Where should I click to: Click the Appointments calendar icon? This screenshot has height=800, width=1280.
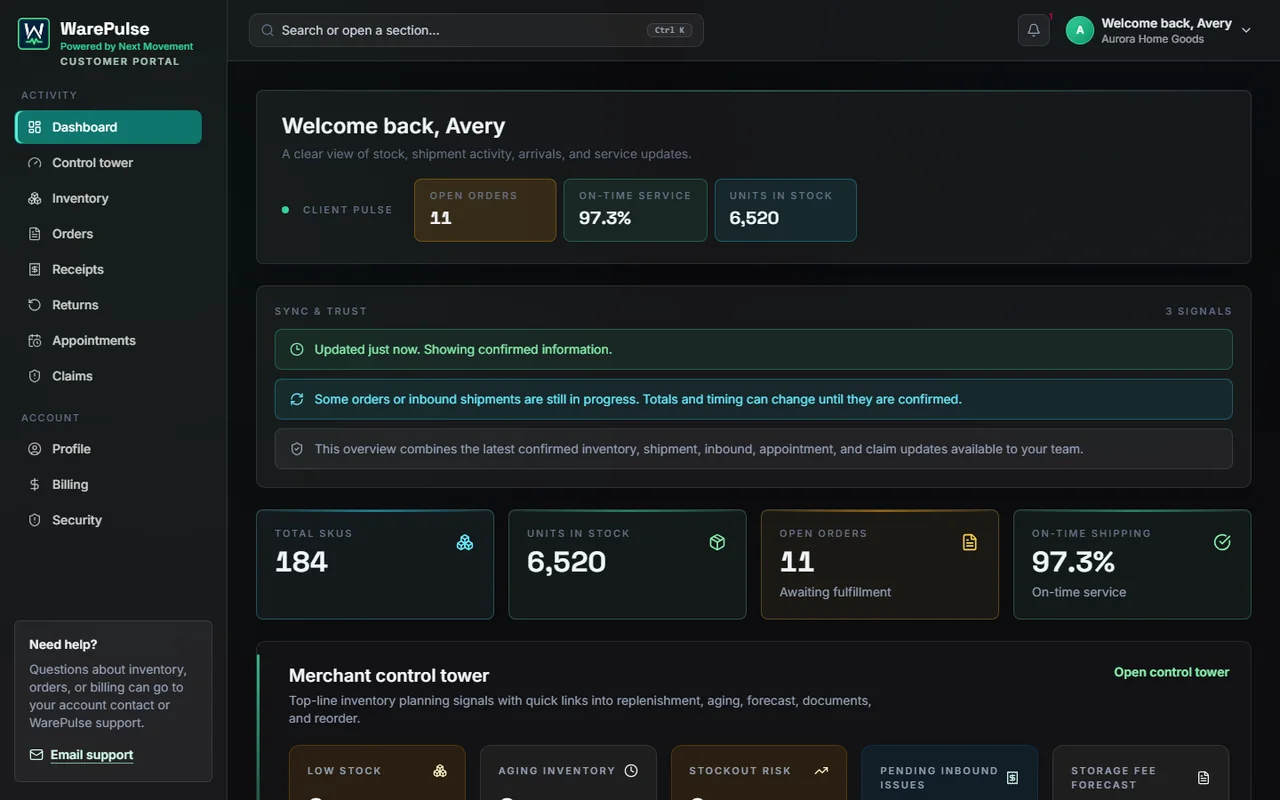pyautogui.click(x=35, y=340)
